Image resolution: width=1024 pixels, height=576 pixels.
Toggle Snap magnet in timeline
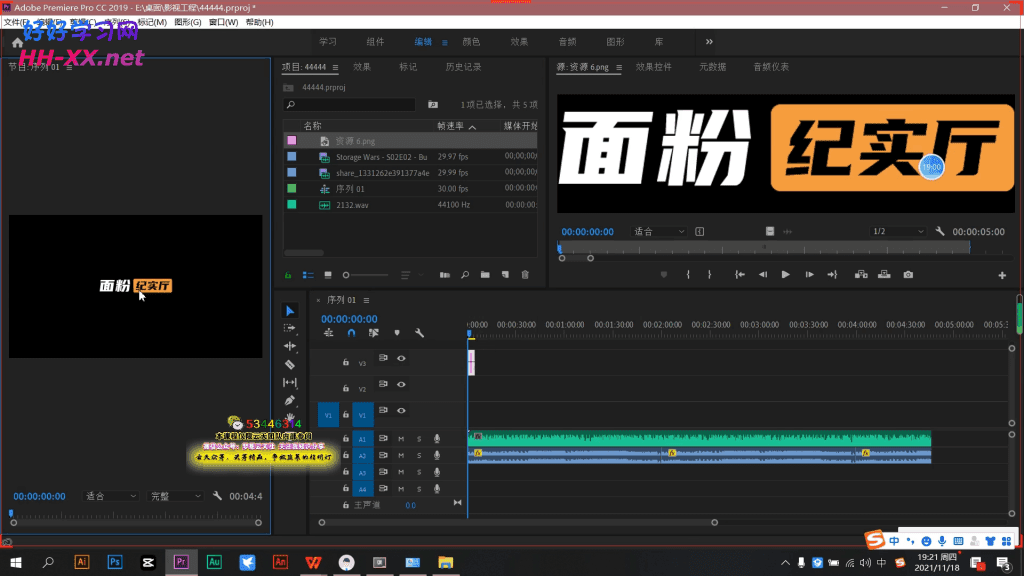[351, 333]
